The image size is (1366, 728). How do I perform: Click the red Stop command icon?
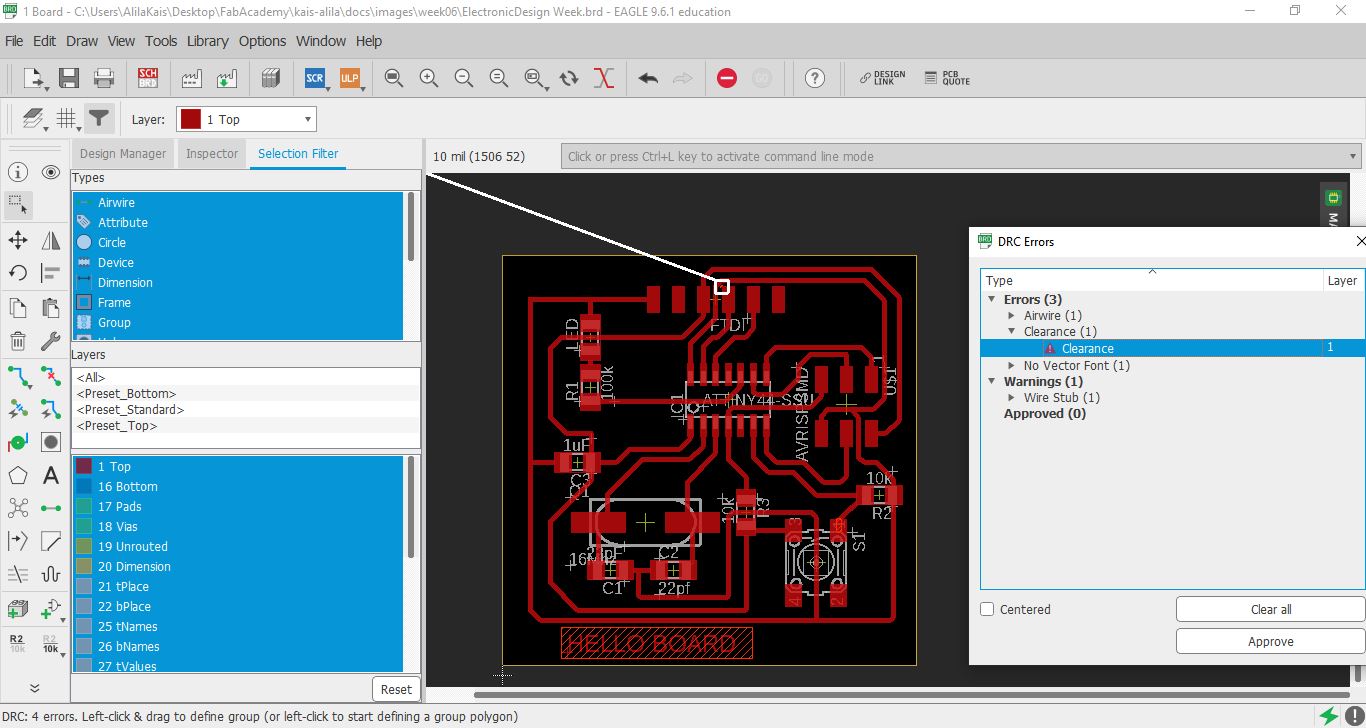(727, 78)
